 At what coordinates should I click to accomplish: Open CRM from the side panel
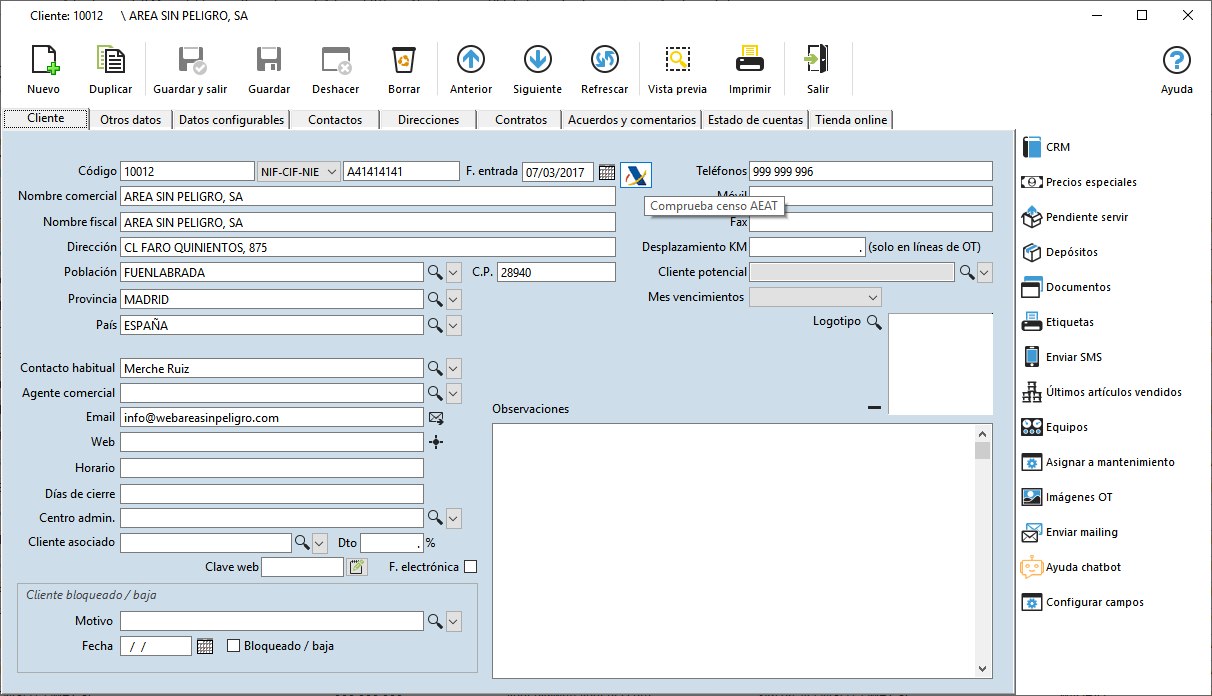point(1046,147)
